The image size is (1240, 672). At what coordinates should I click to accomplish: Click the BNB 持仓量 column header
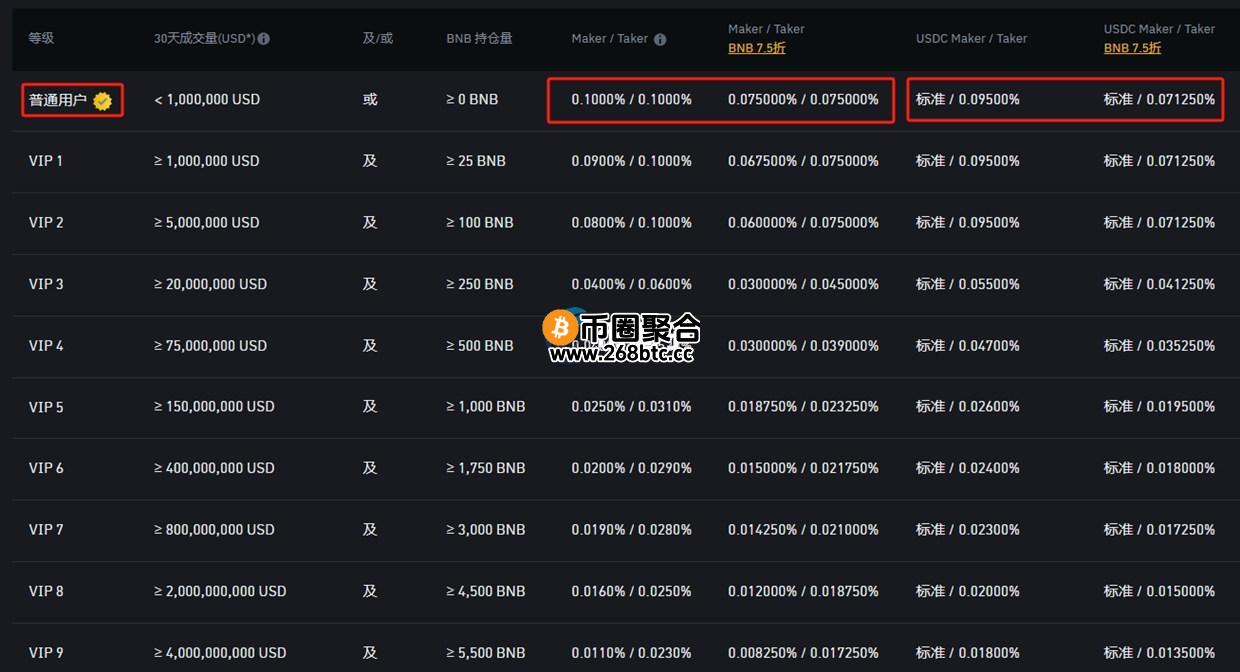[x=479, y=38]
